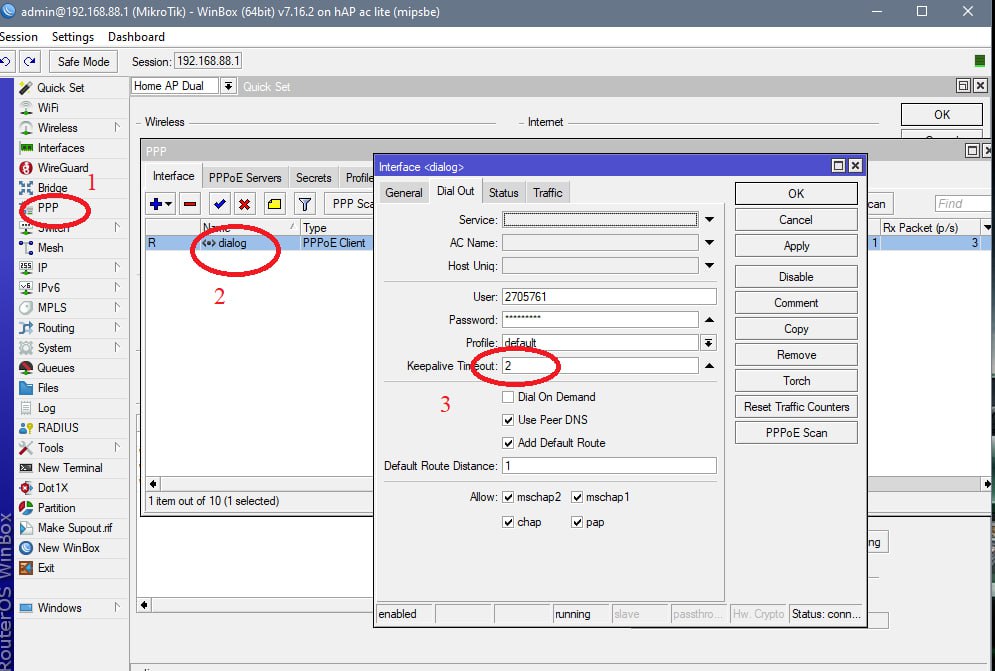Open Dot1X from sidebar
This screenshot has height=671, width=995.
[53, 488]
